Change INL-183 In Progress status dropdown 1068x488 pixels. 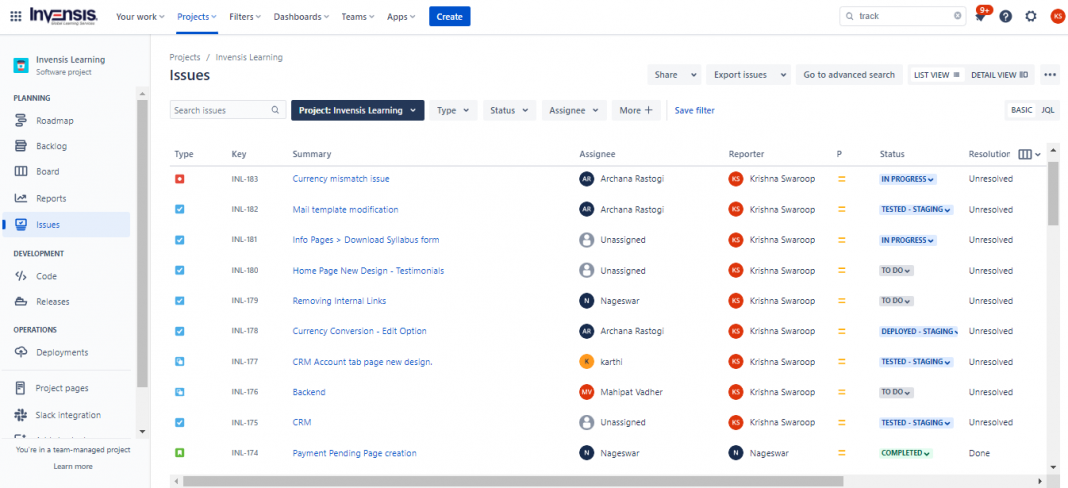point(907,179)
